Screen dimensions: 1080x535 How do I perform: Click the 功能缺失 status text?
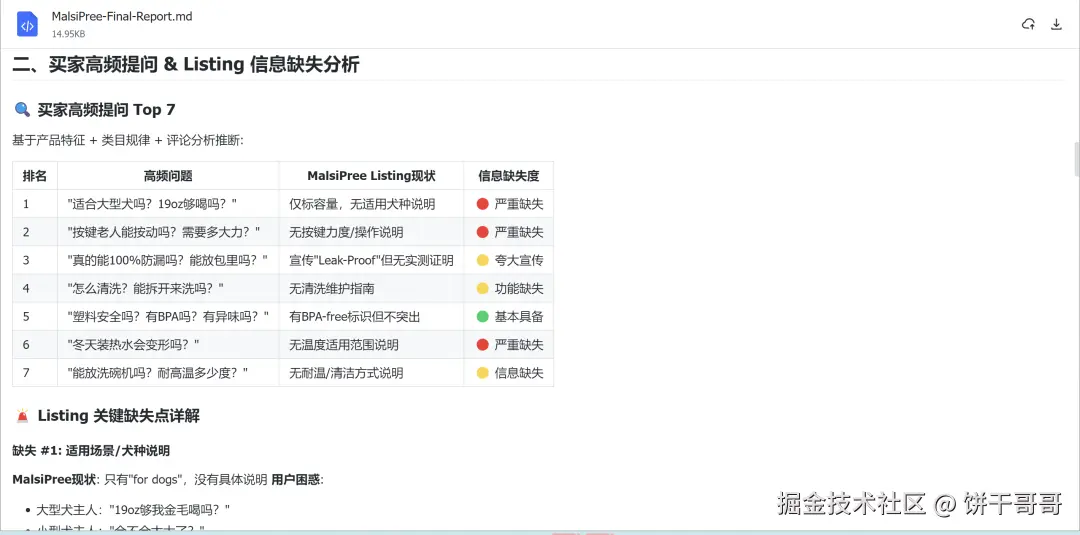pyautogui.click(x=519, y=289)
